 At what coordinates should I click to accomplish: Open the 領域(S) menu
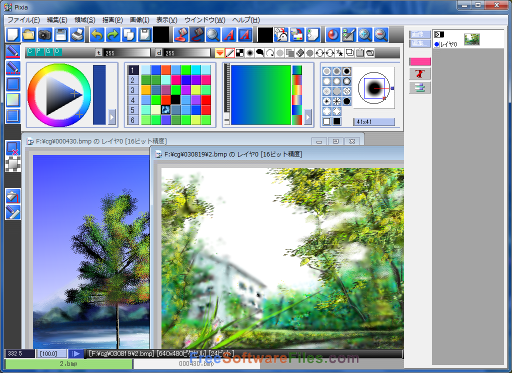(85, 20)
